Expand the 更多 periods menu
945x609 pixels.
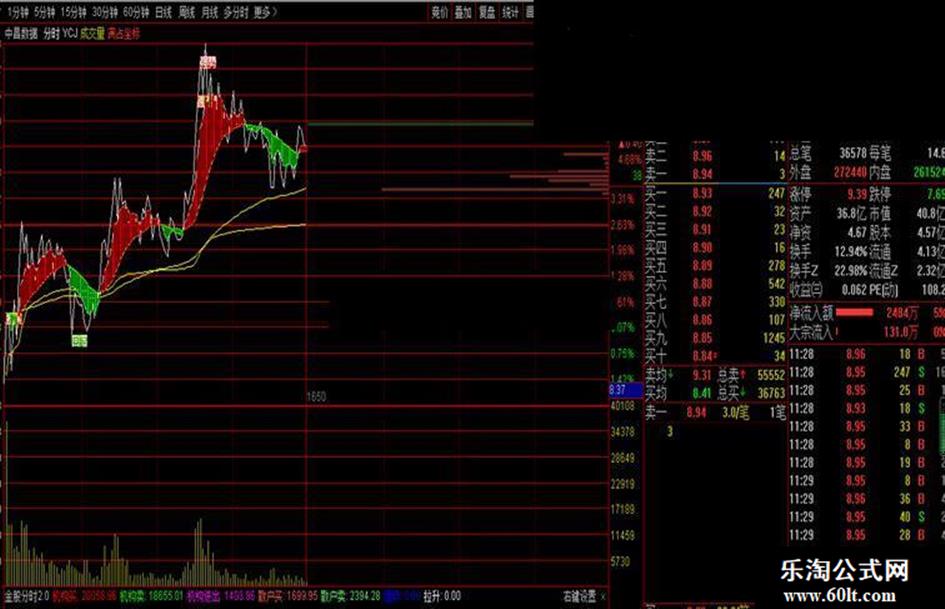click(265, 11)
